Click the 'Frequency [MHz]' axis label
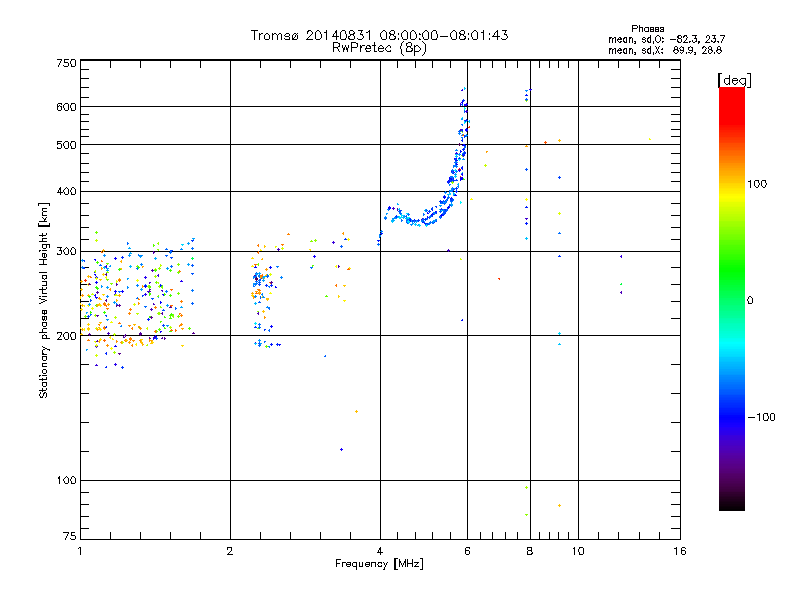 (379, 564)
